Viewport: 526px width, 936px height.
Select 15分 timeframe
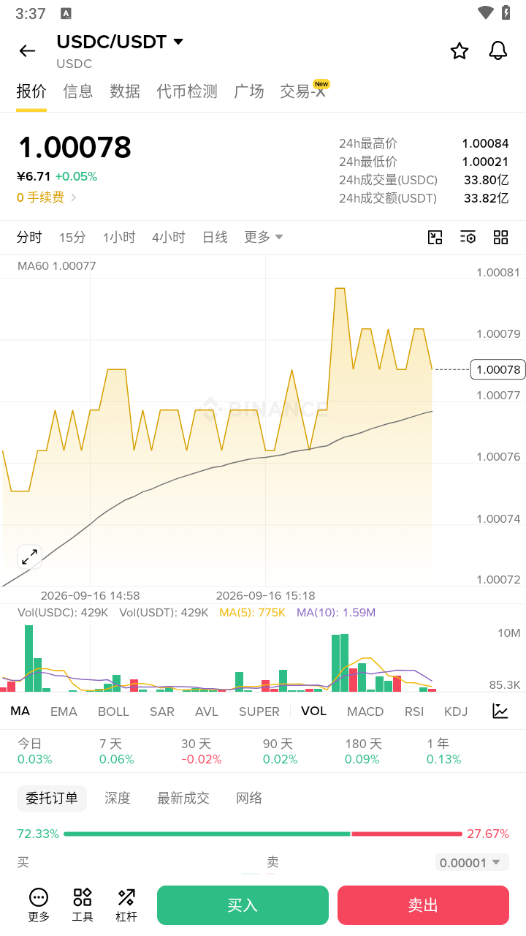[x=72, y=238]
